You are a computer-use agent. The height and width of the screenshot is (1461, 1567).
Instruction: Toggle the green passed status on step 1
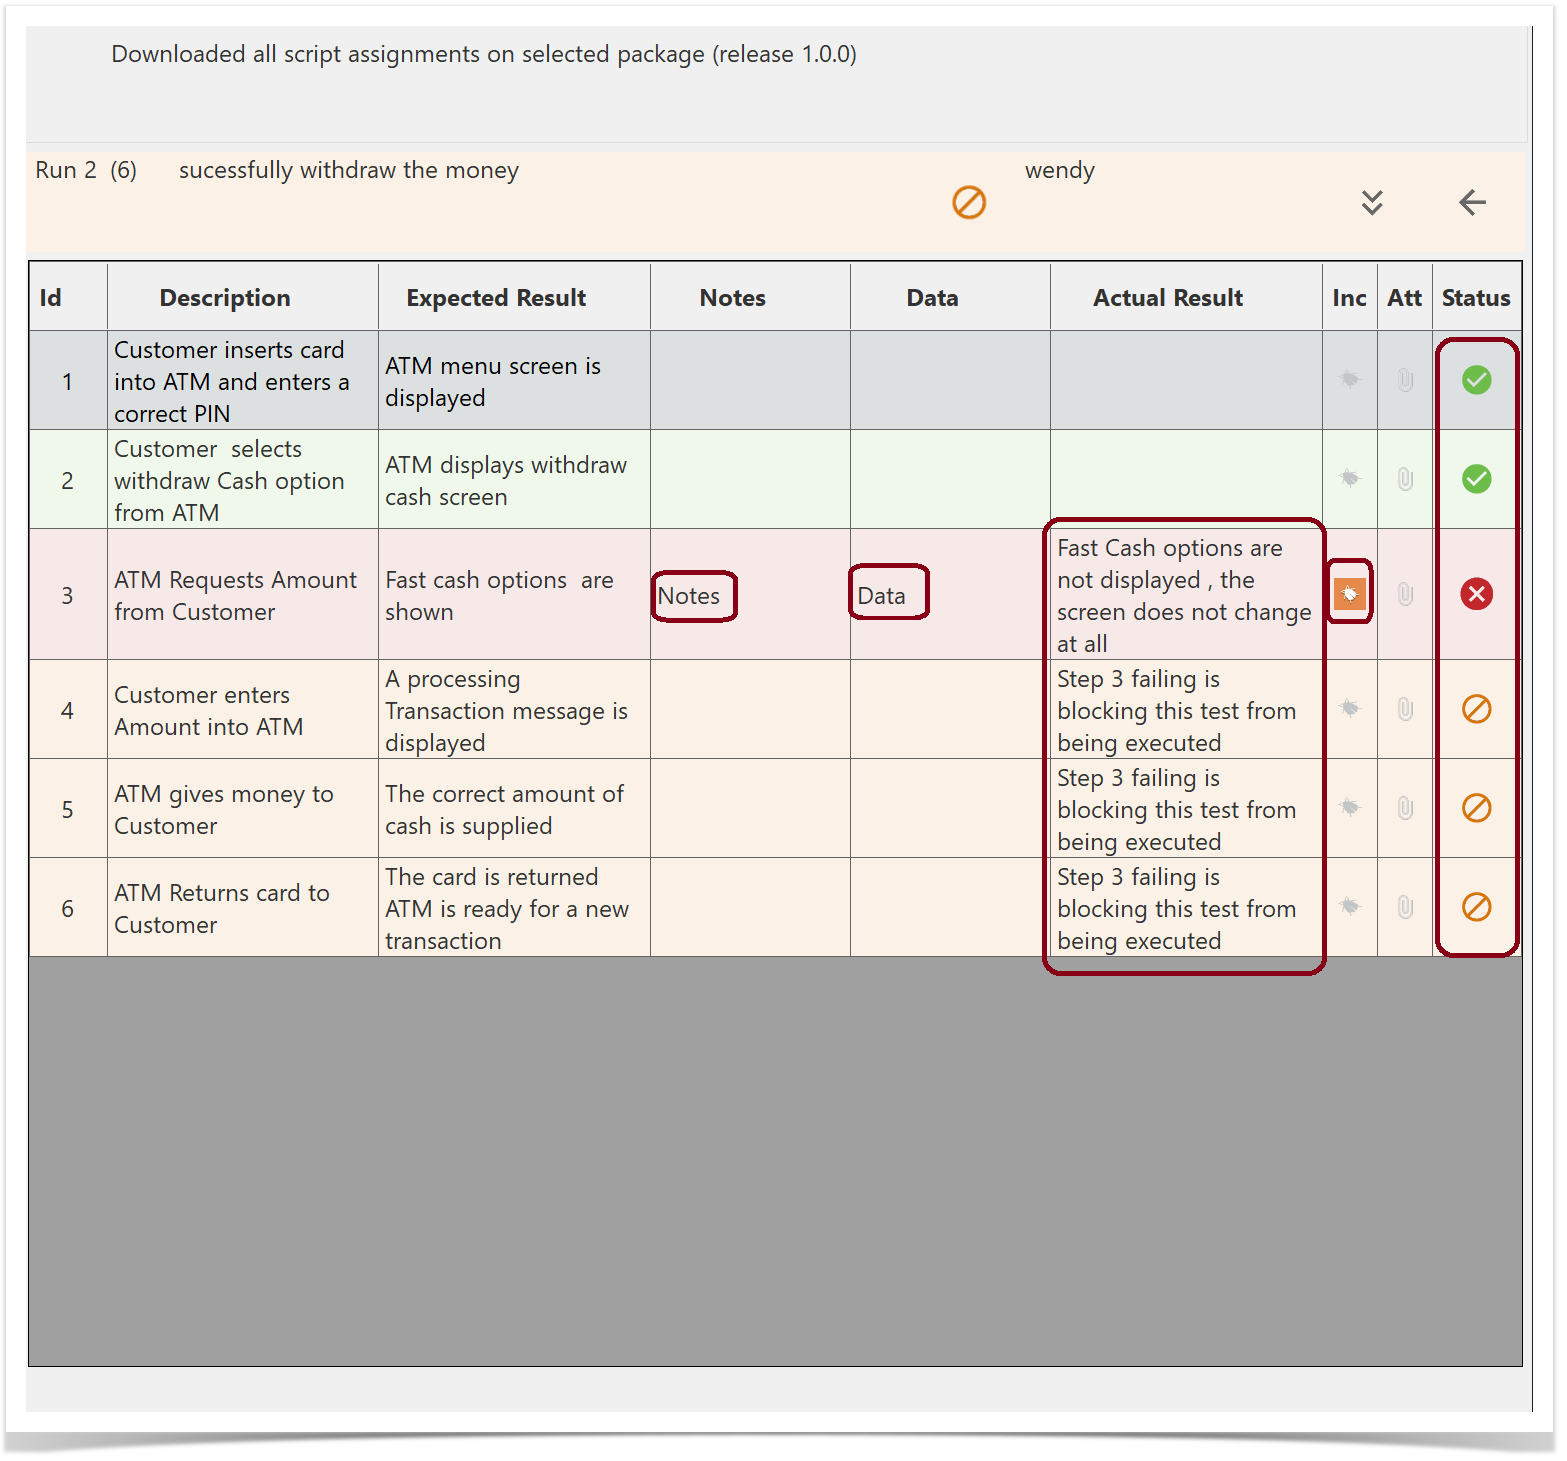click(1476, 380)
